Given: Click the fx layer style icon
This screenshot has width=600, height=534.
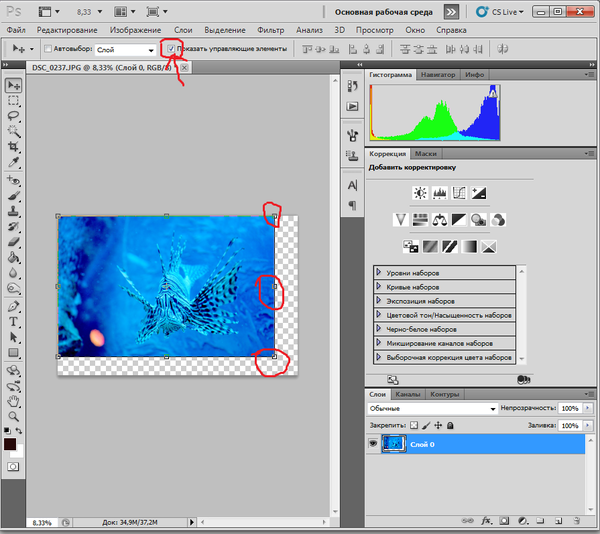Looking at the screenshot, I should pos(486,521).
